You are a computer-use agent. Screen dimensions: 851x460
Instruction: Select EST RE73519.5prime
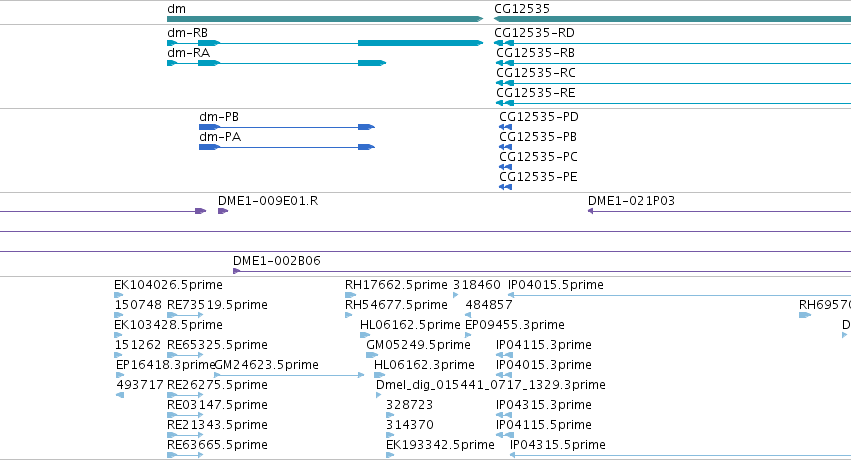[217, 305]
